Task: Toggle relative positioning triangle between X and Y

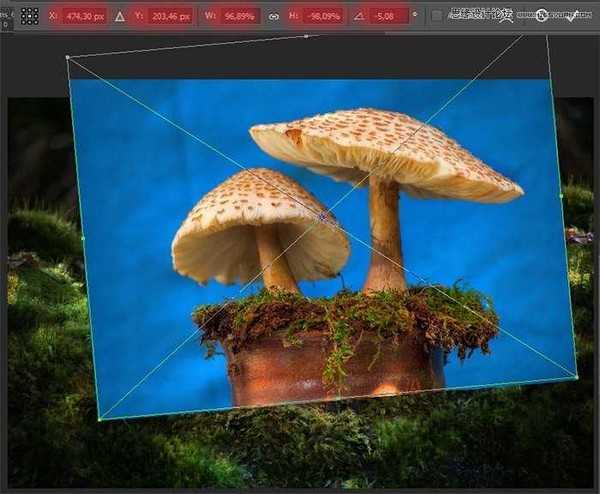Action: 120,16
